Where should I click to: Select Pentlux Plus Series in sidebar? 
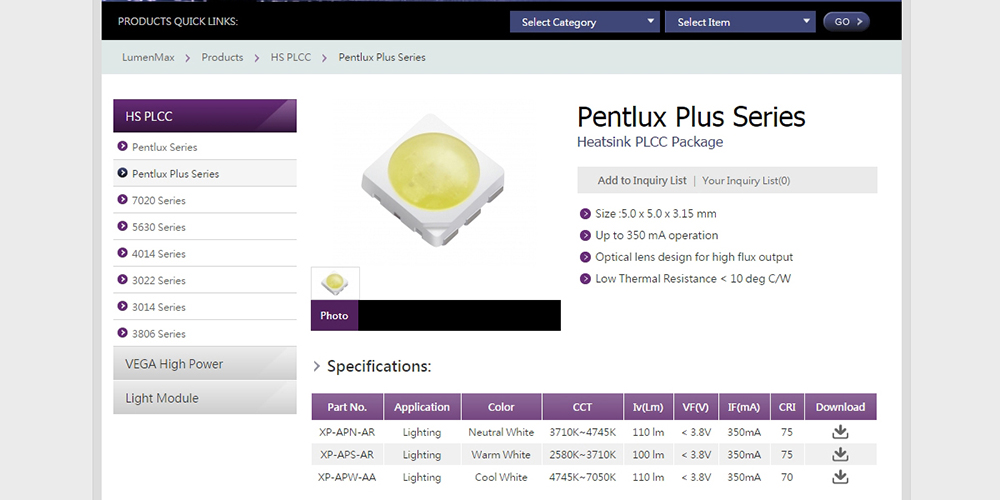(205, 173)
